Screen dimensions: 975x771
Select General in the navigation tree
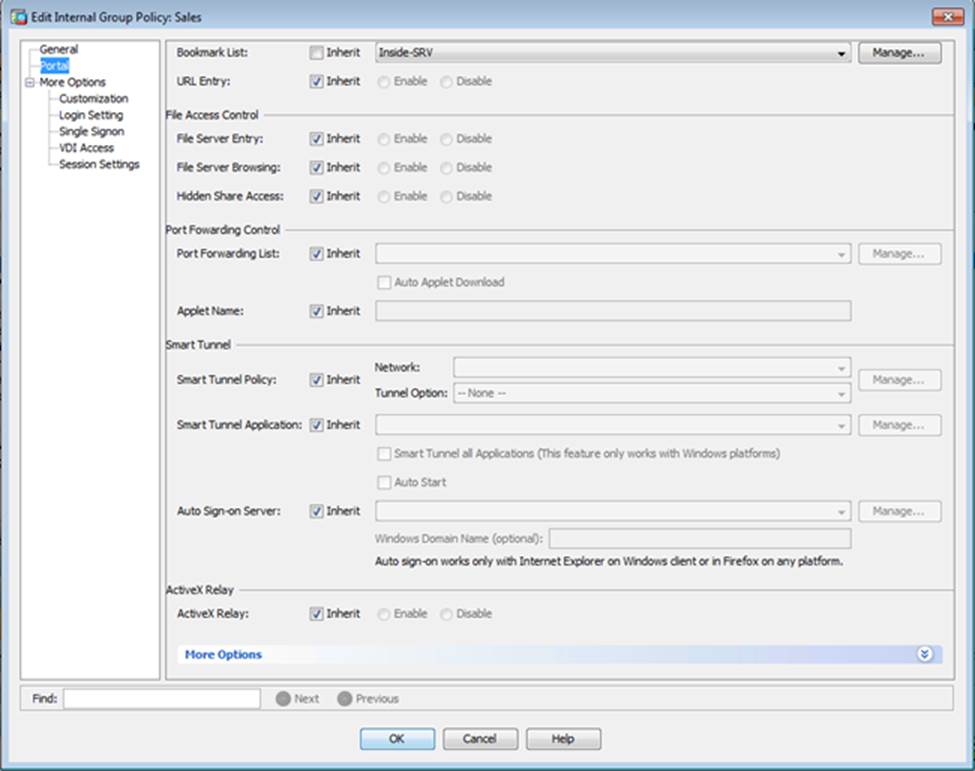58,49
